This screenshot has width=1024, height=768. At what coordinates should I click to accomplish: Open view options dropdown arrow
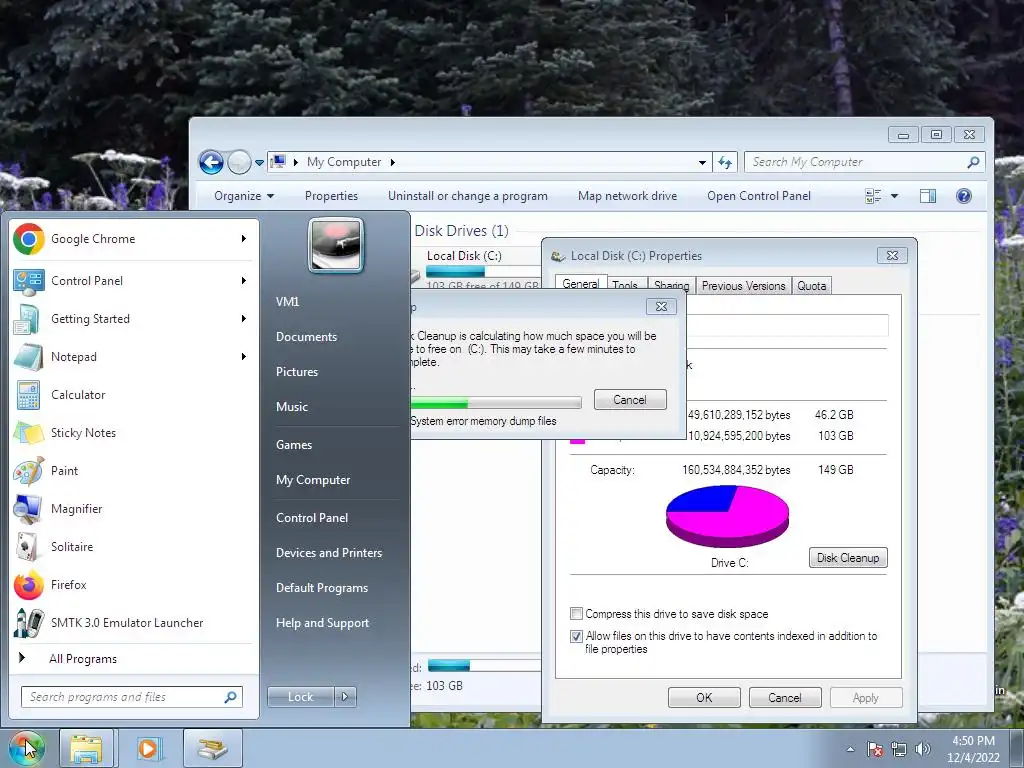(x=894, y=196)
